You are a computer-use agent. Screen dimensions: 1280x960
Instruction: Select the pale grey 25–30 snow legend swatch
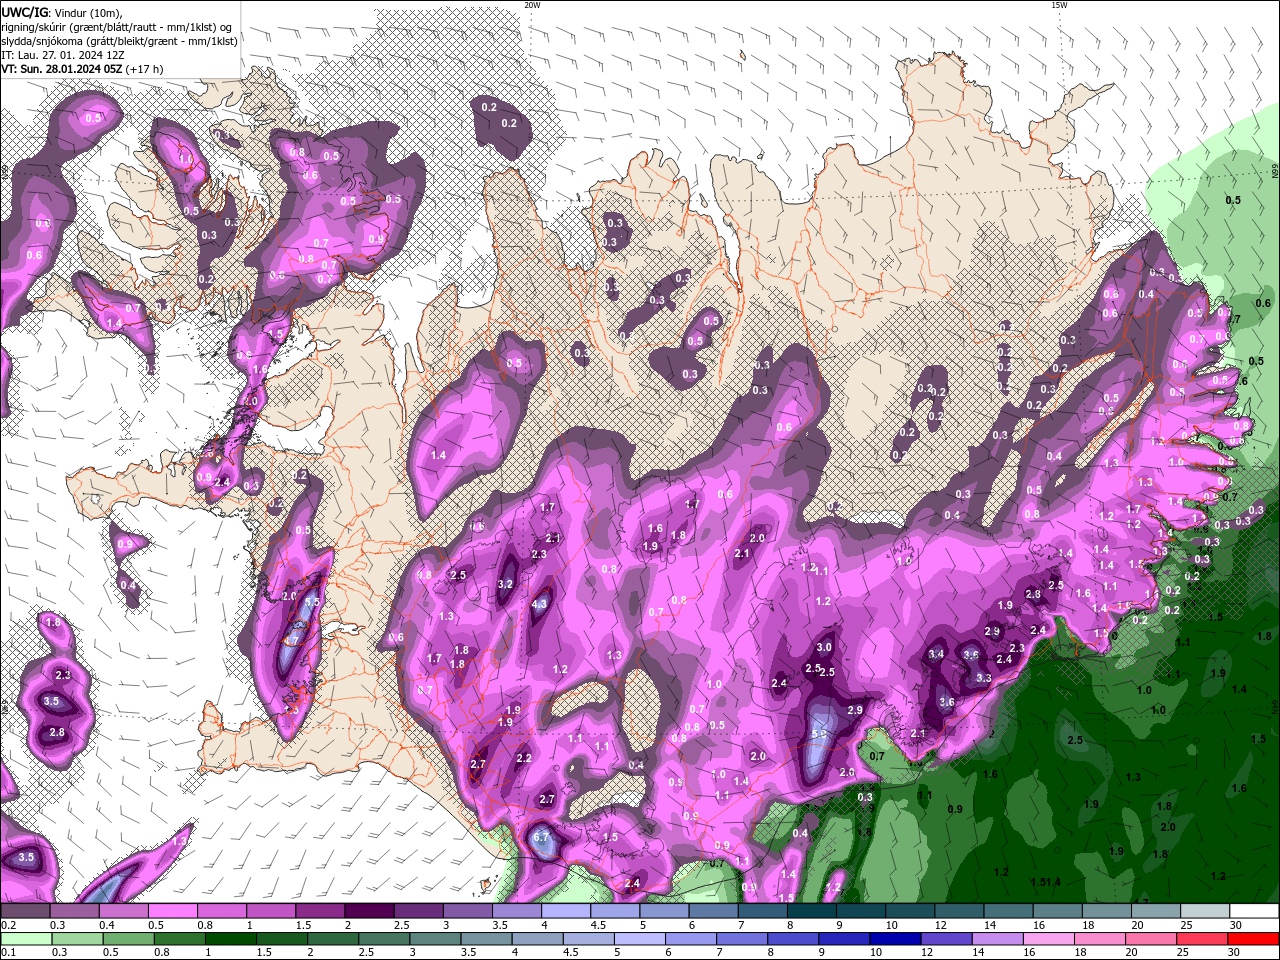[1206, 911]
